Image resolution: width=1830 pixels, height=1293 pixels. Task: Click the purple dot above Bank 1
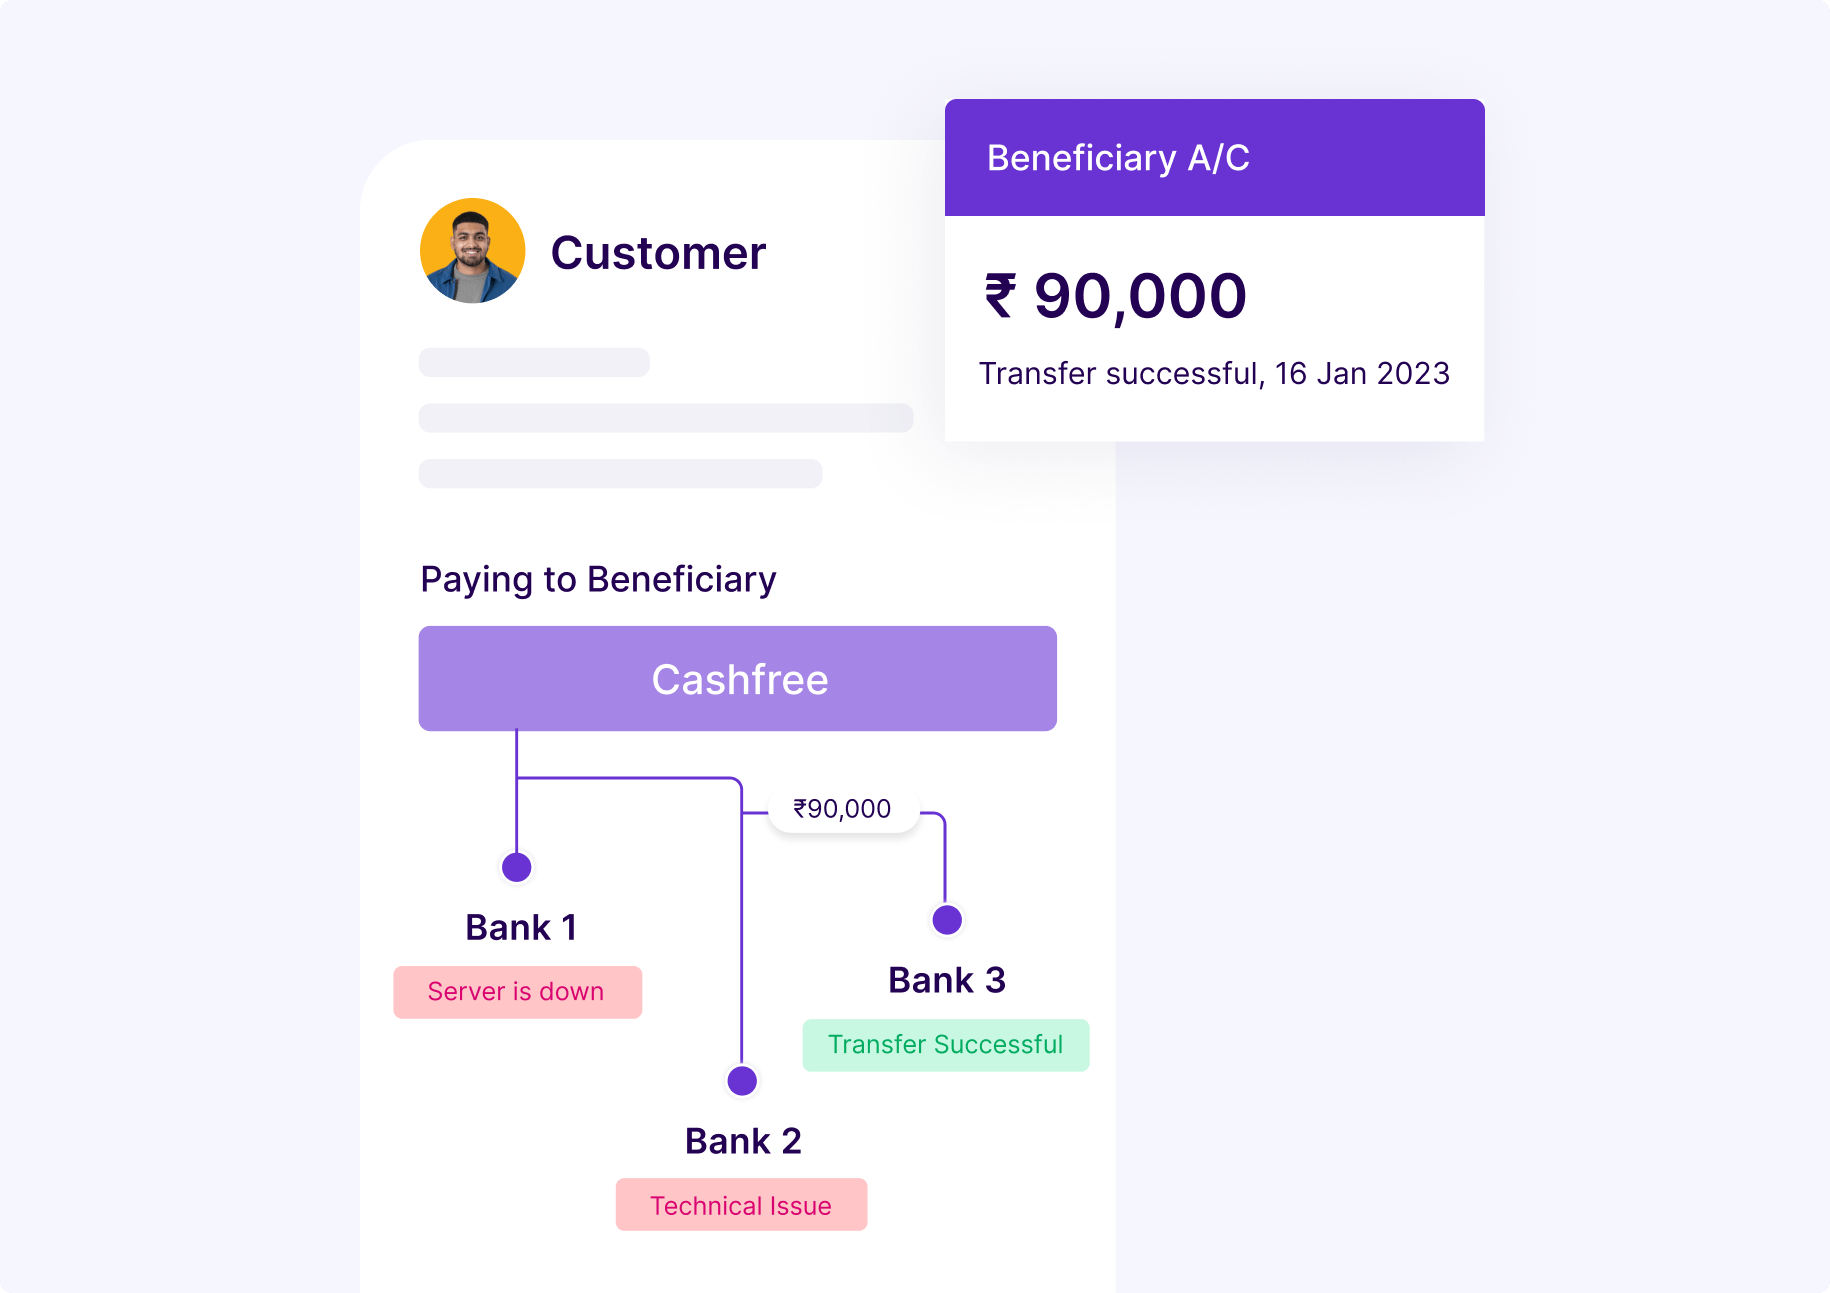coord(516,867)
